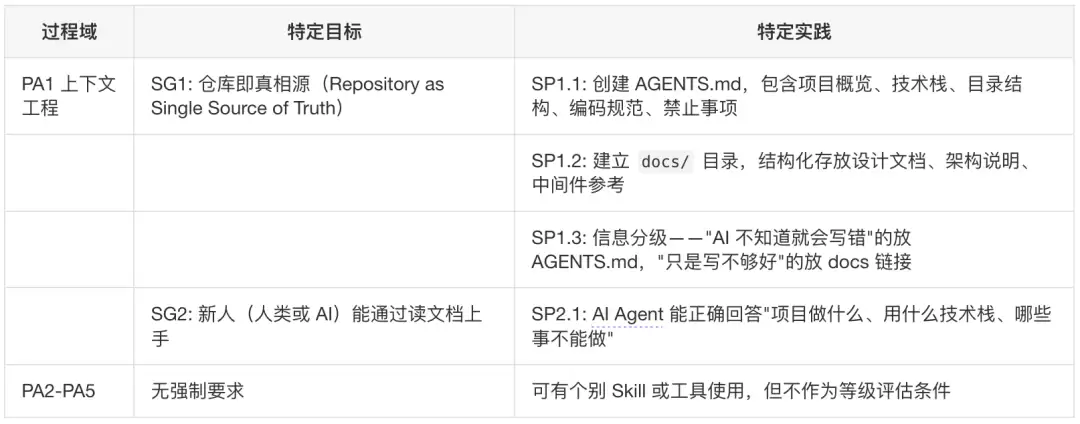Click the empty 过程域 cell beside SP1.2
The image size is (1080, 424).
tap(69, 173)
